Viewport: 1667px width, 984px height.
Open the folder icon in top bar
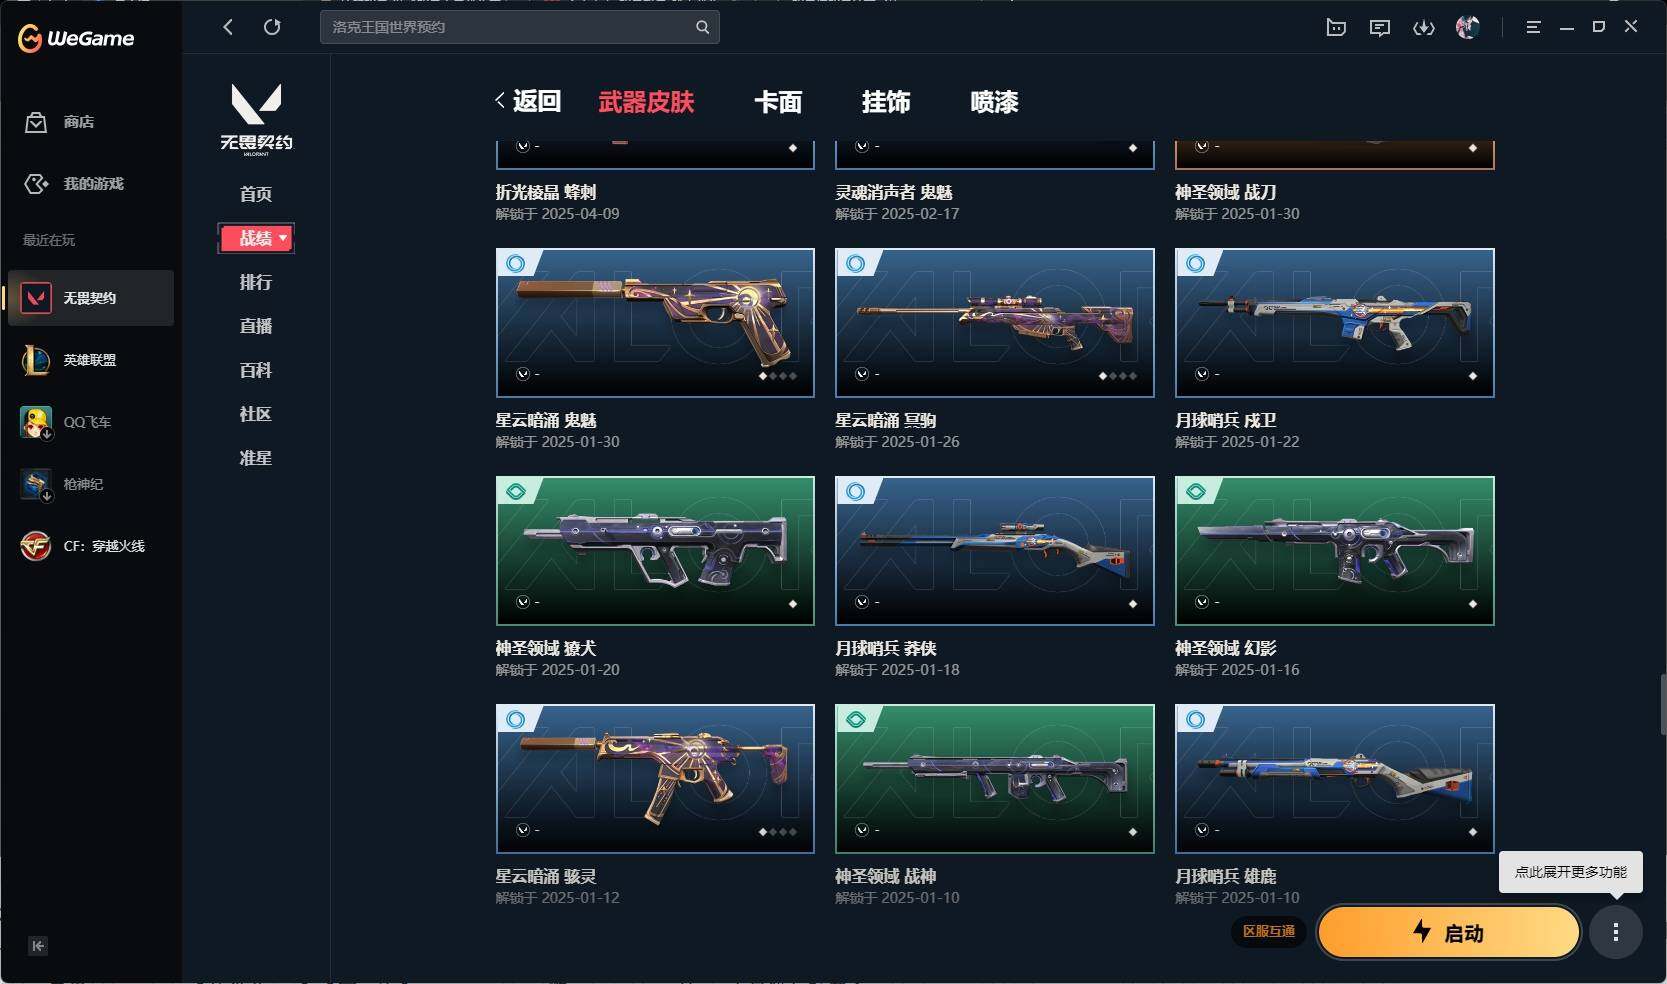[1336, 28]
